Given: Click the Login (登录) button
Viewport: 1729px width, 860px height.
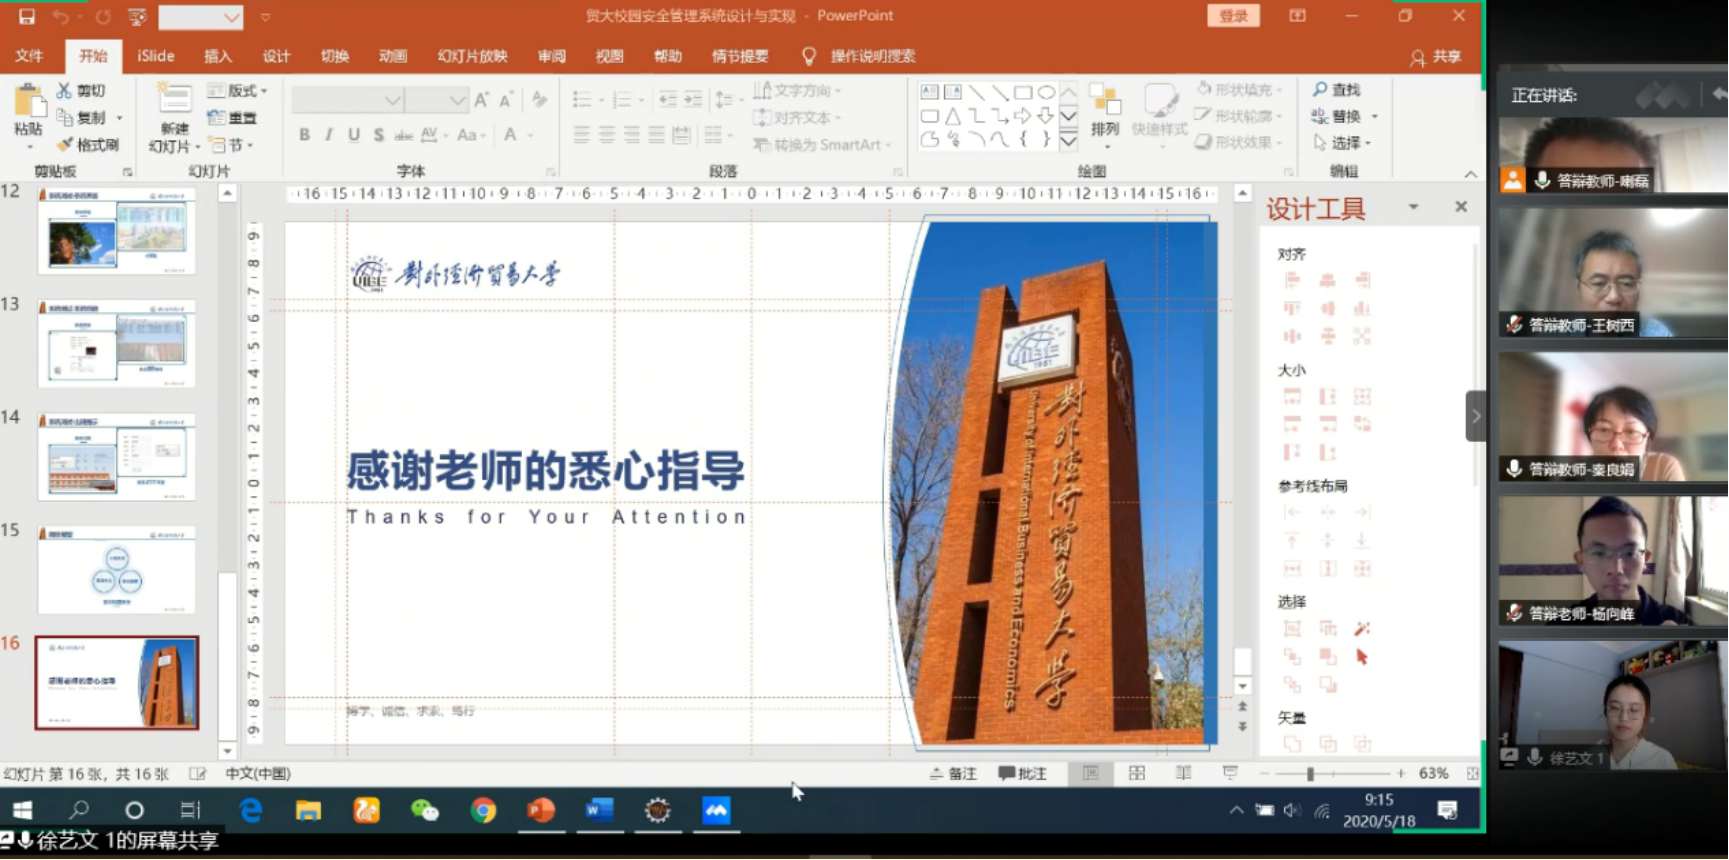Looking at the screenshot, I should tap(1233, 16).
